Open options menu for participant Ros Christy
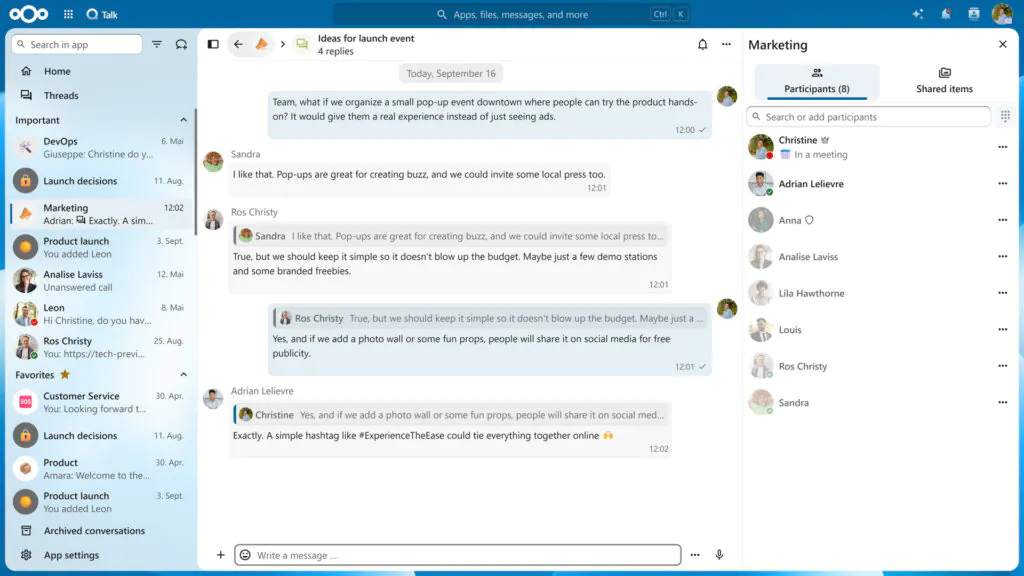This screenshot has width=1024, height=576. coord(1002,366)
